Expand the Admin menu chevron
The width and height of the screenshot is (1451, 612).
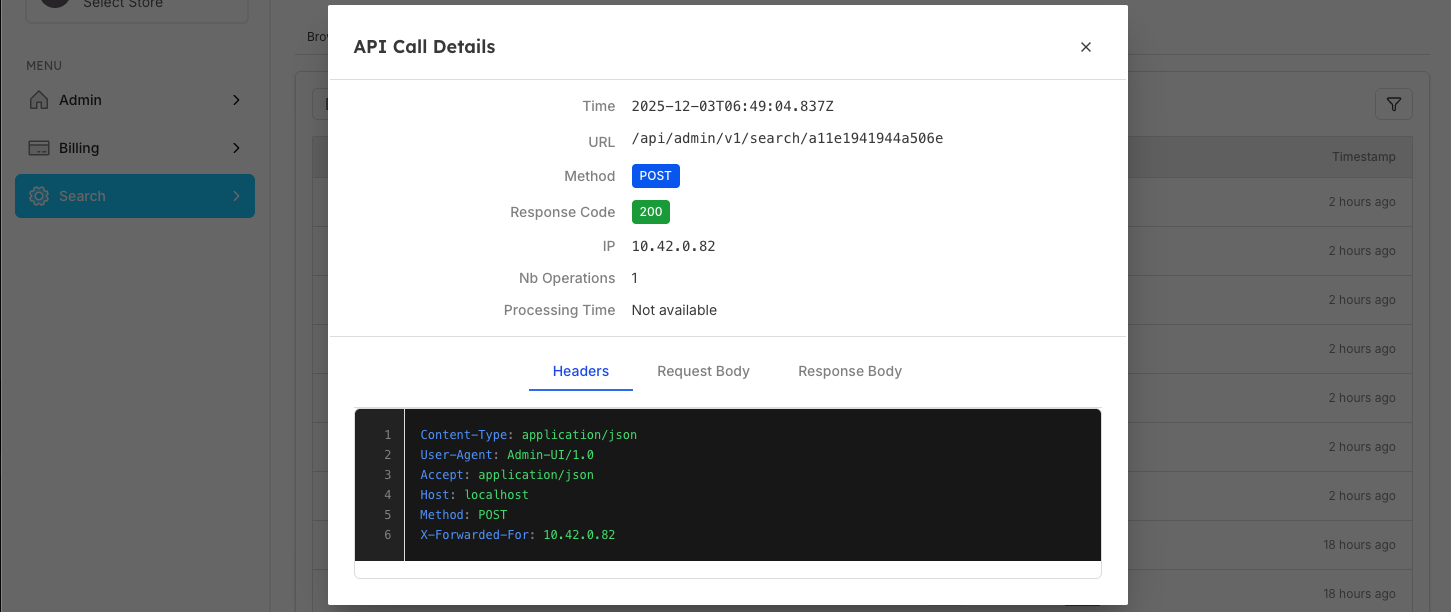coord(236,100)
